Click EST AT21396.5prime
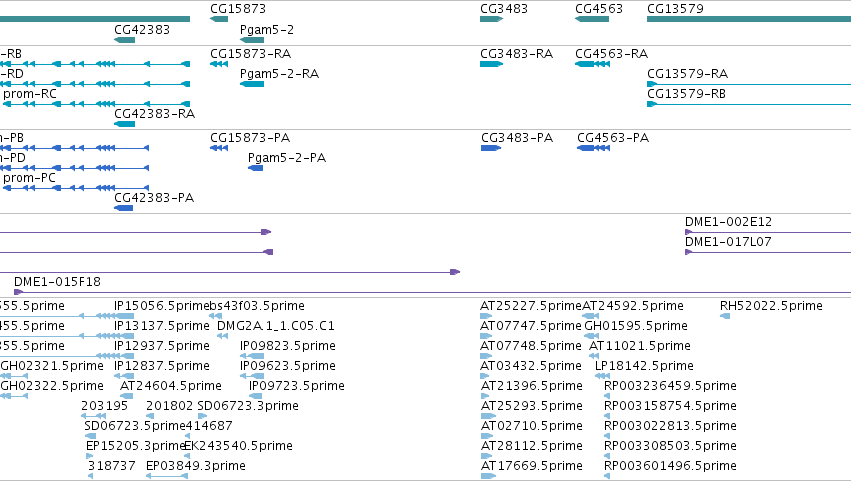 [x=532, y=387]
